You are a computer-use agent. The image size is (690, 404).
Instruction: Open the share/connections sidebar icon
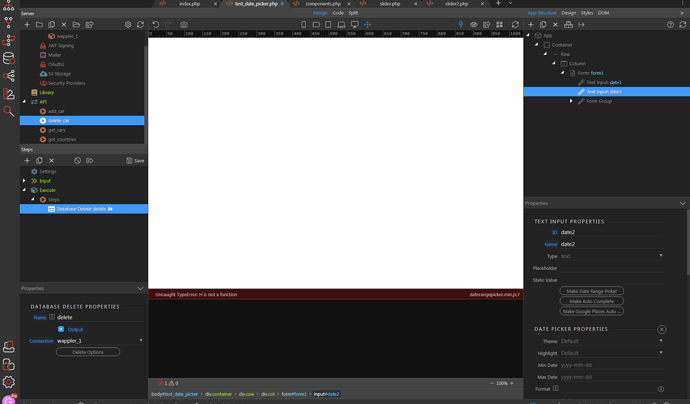click(x=8, y=76)
